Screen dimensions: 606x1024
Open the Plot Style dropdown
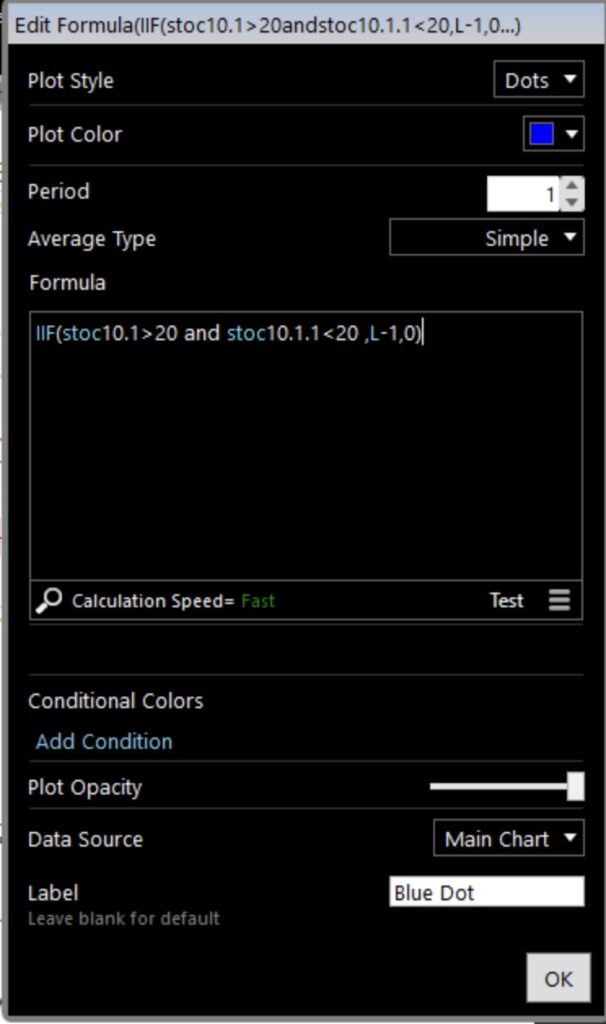pos(538,80)
